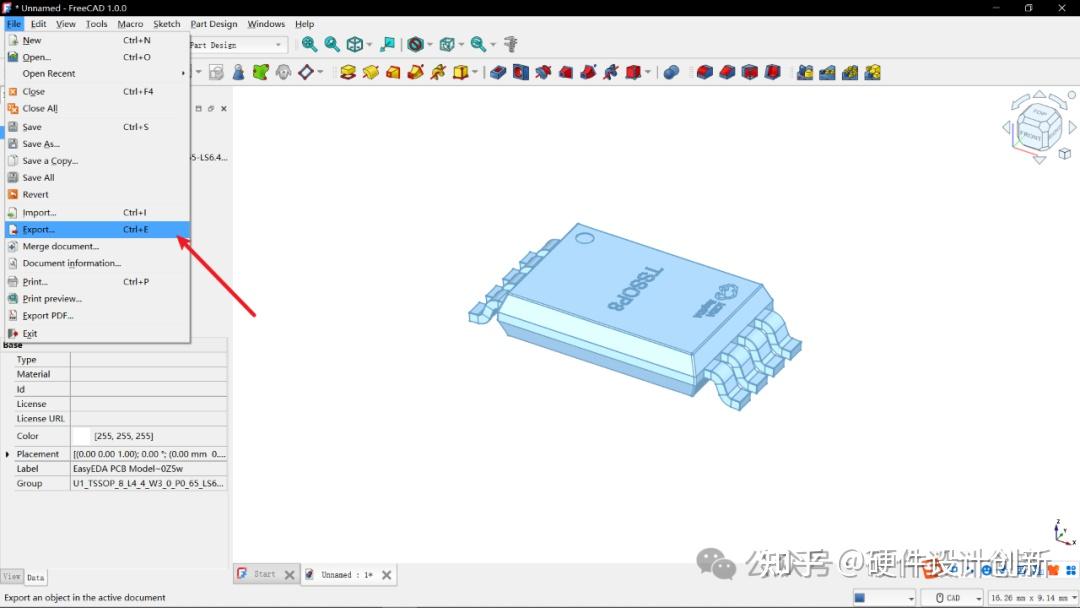Select the Pocket tool
The image size is (1080, 608).
tap(498, 72)
